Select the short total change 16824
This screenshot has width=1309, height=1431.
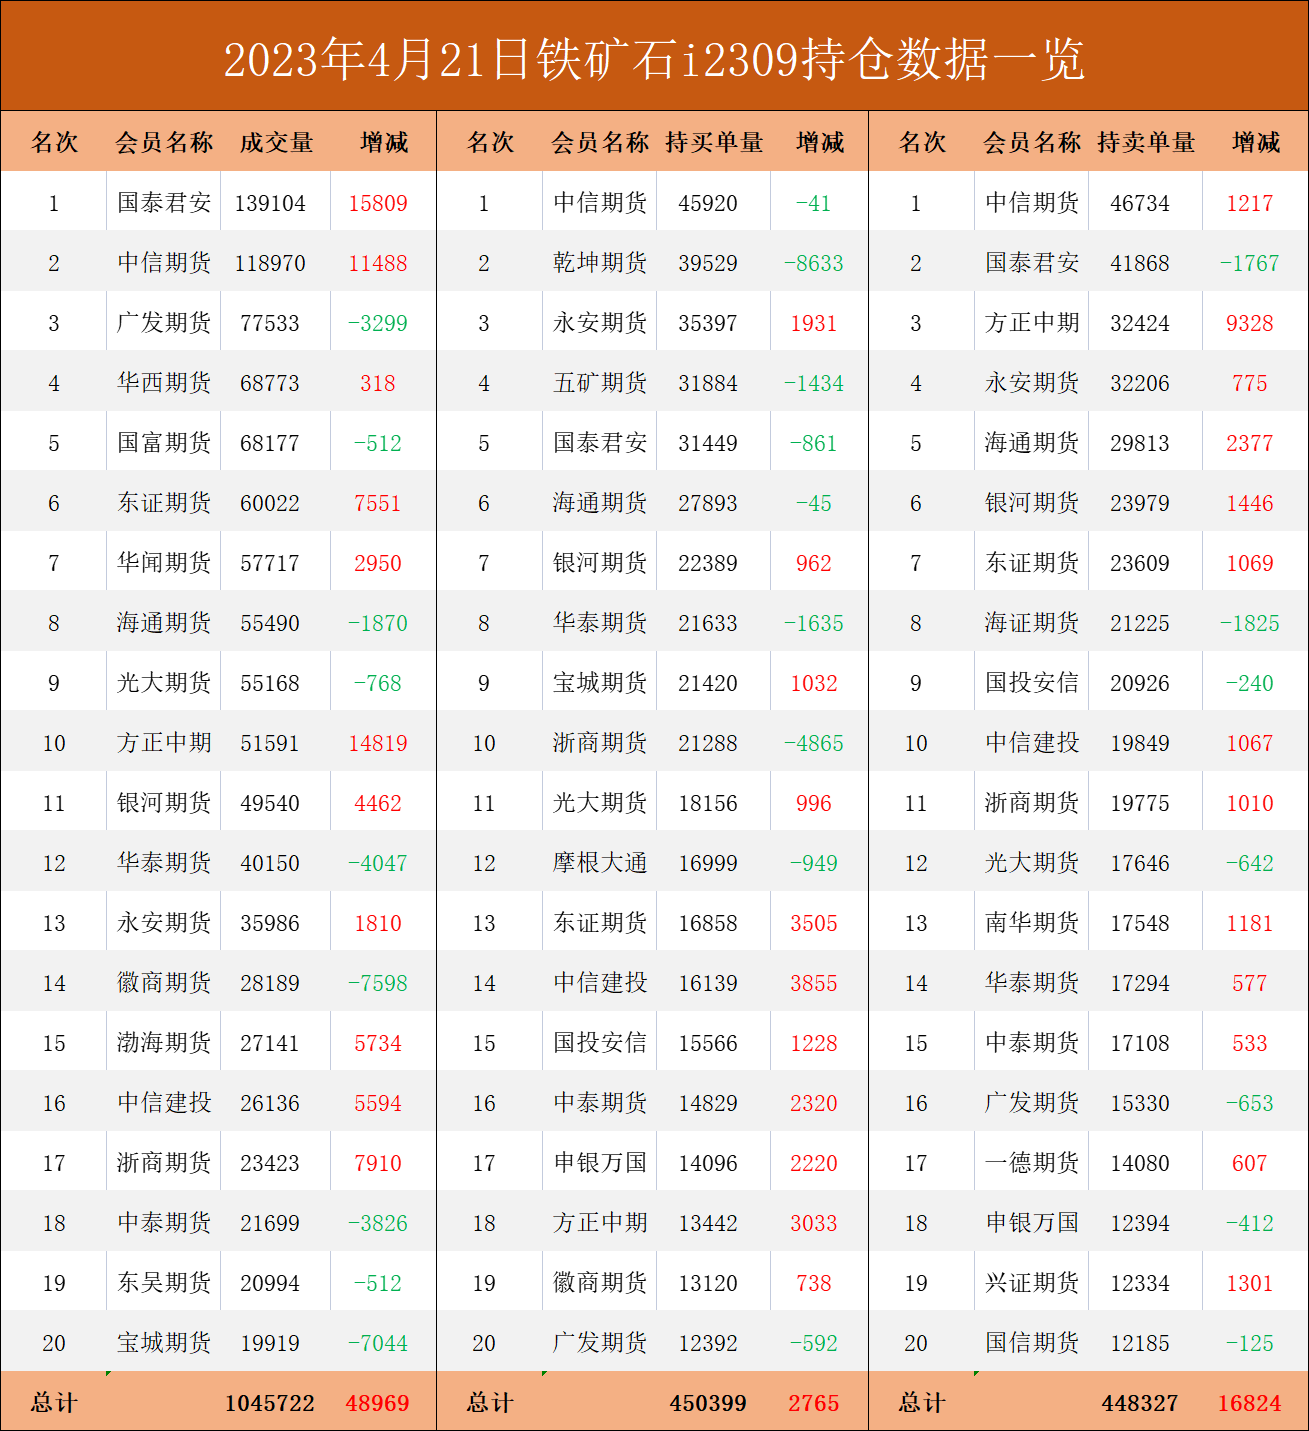click(x=1250, y=1403)
